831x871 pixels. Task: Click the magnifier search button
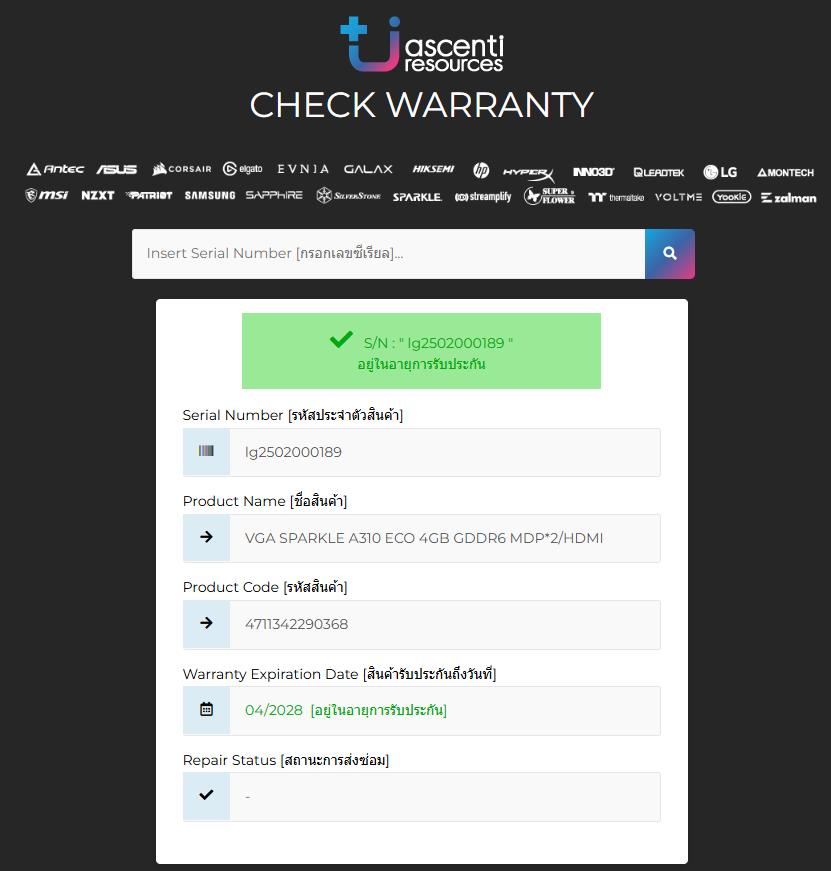(x=669, y=254)
